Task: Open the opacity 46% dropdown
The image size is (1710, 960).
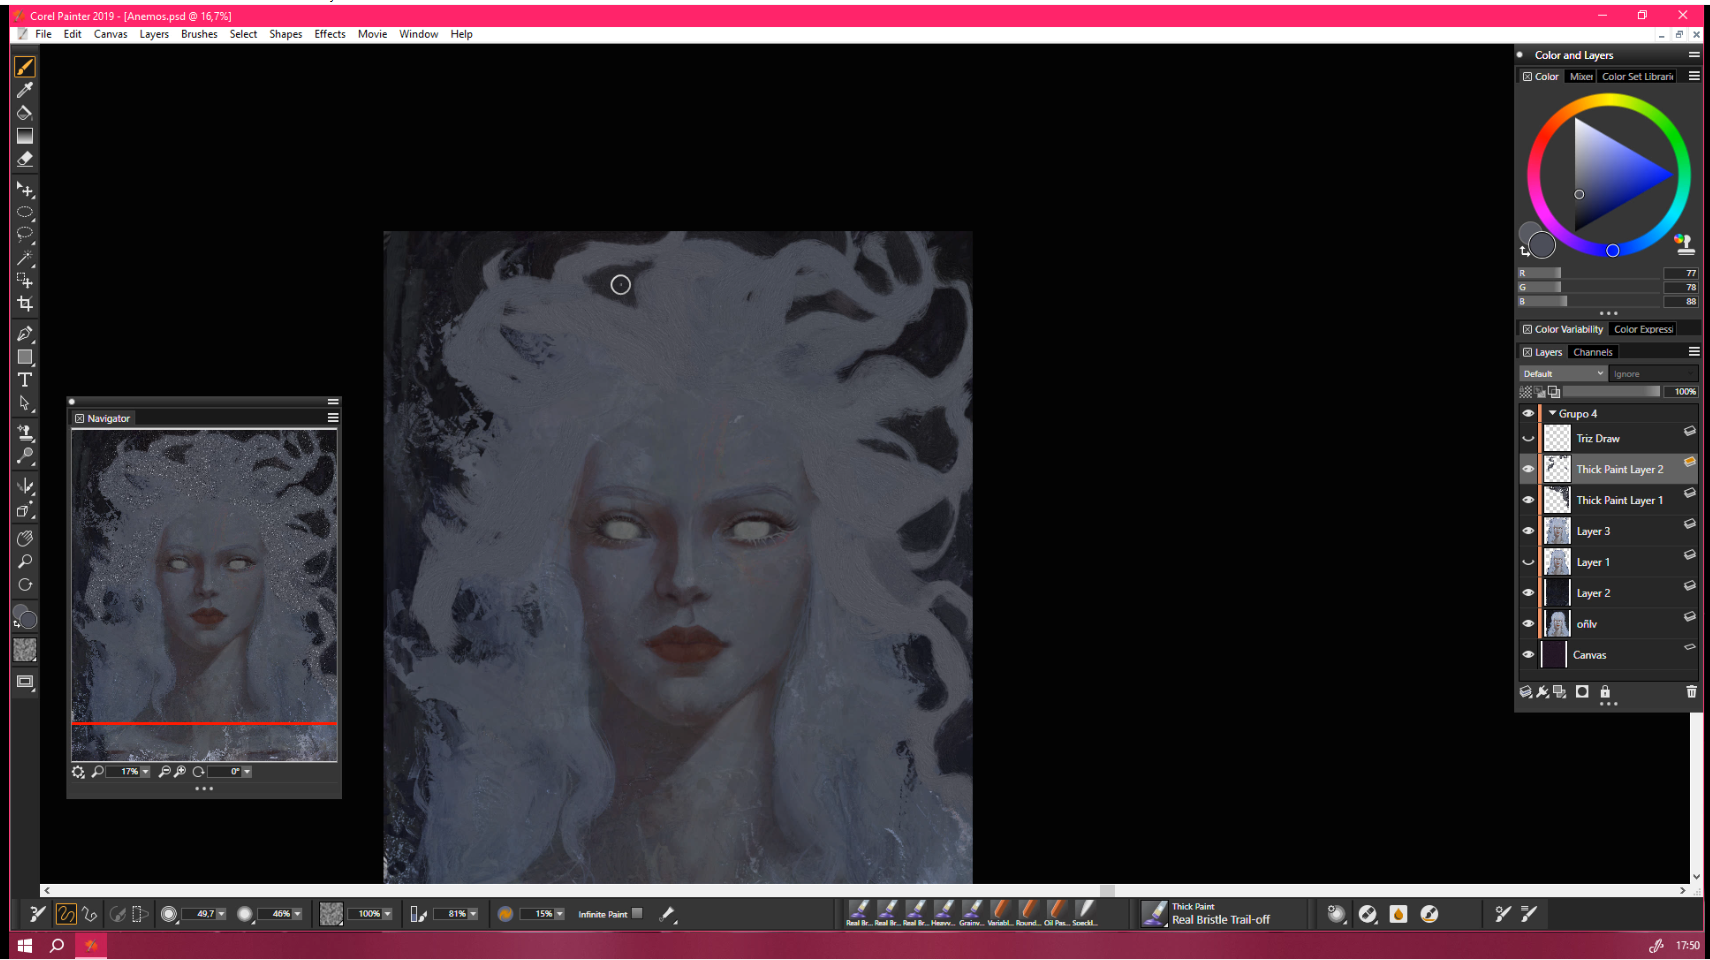Action: coord(297,914)
